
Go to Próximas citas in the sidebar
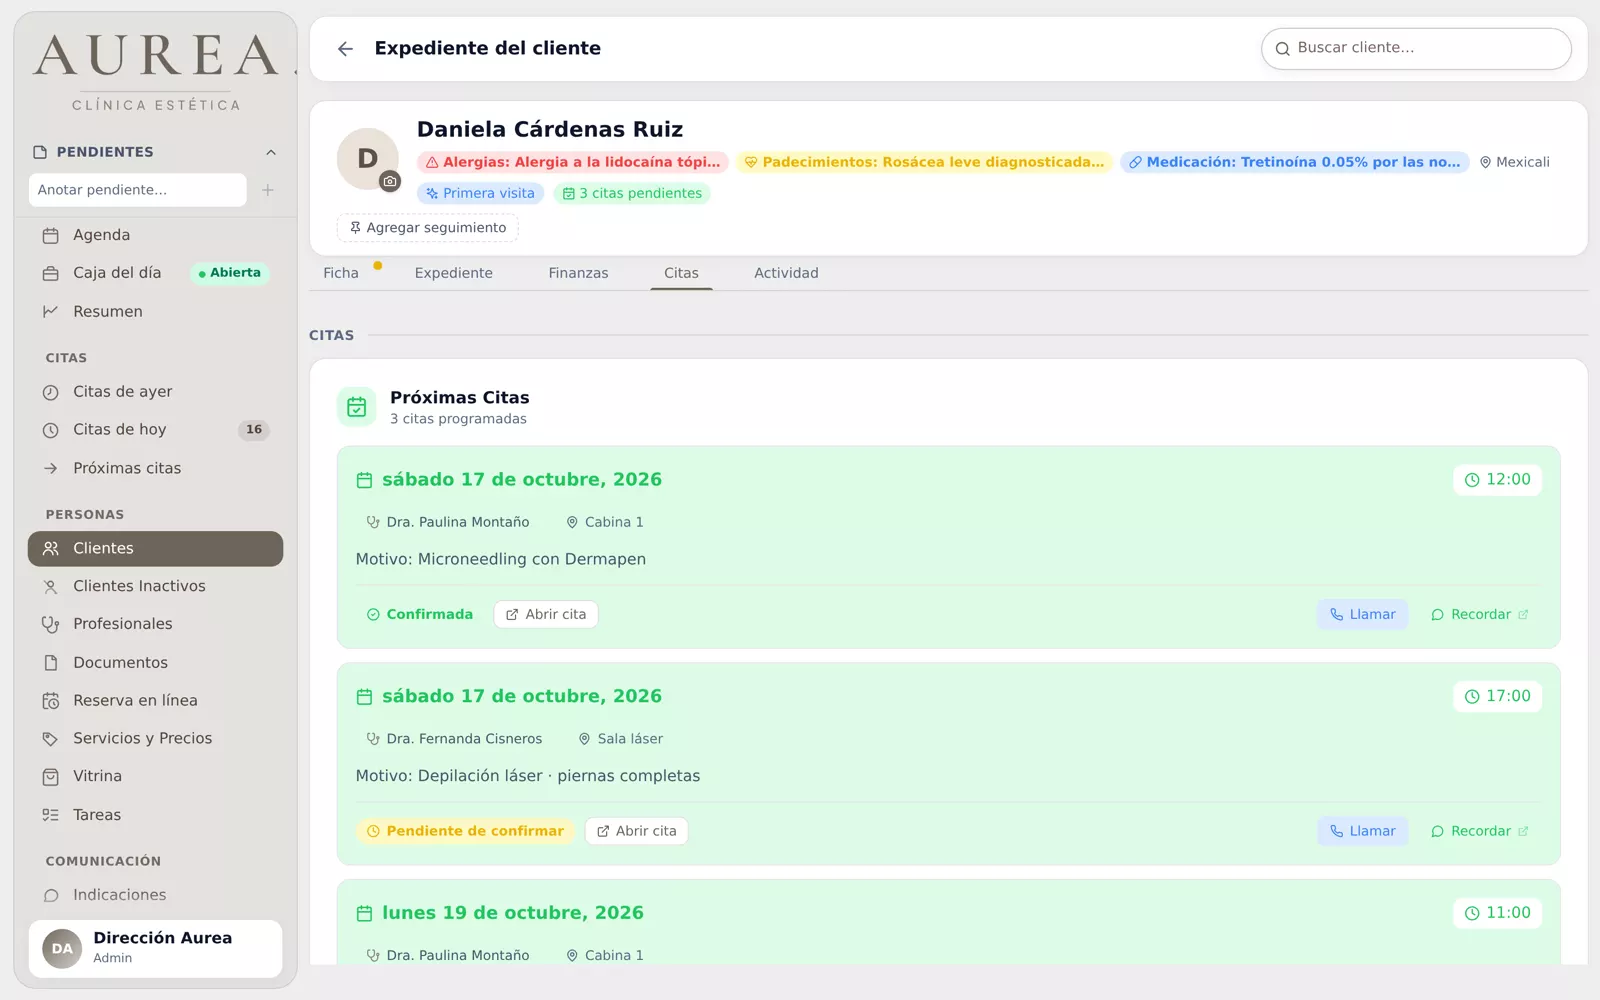(x=155, y=468)
